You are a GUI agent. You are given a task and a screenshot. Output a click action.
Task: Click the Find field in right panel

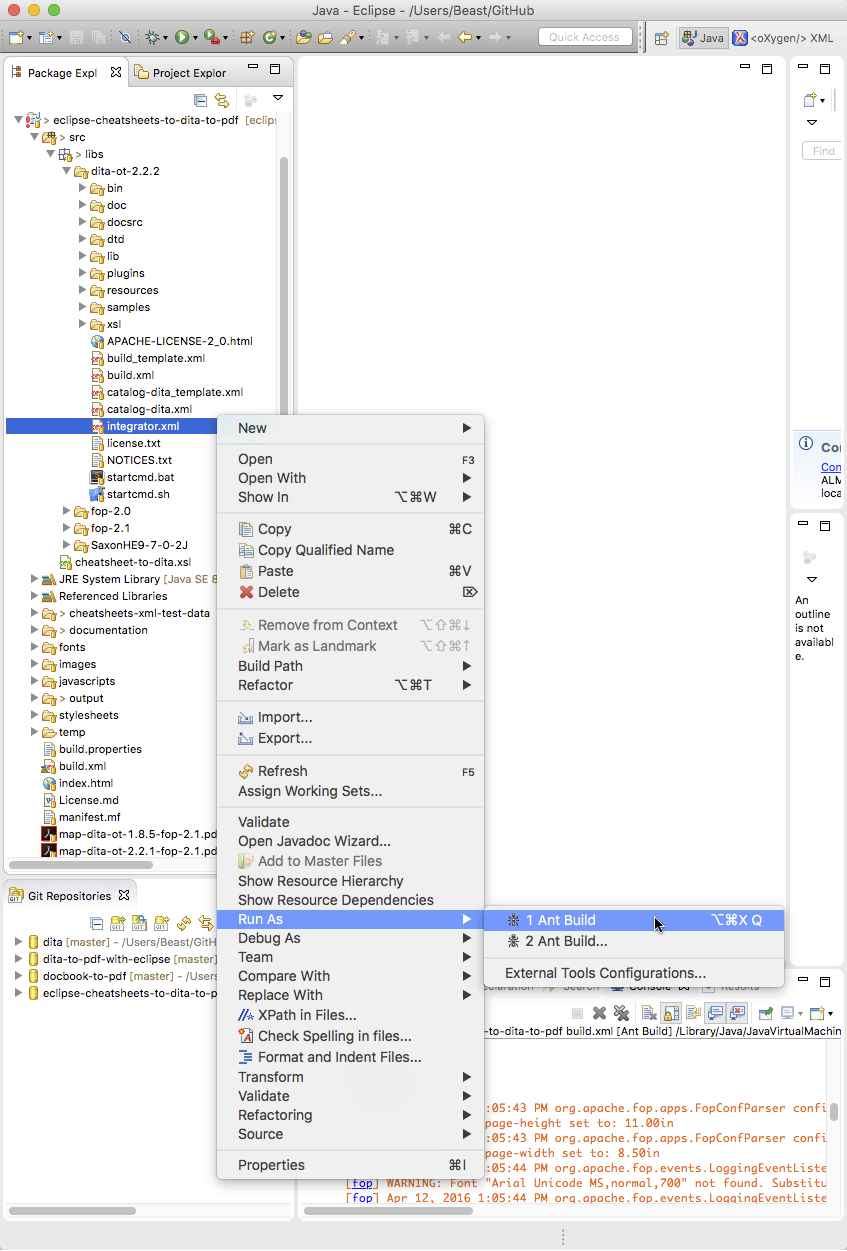pos(823,151)
